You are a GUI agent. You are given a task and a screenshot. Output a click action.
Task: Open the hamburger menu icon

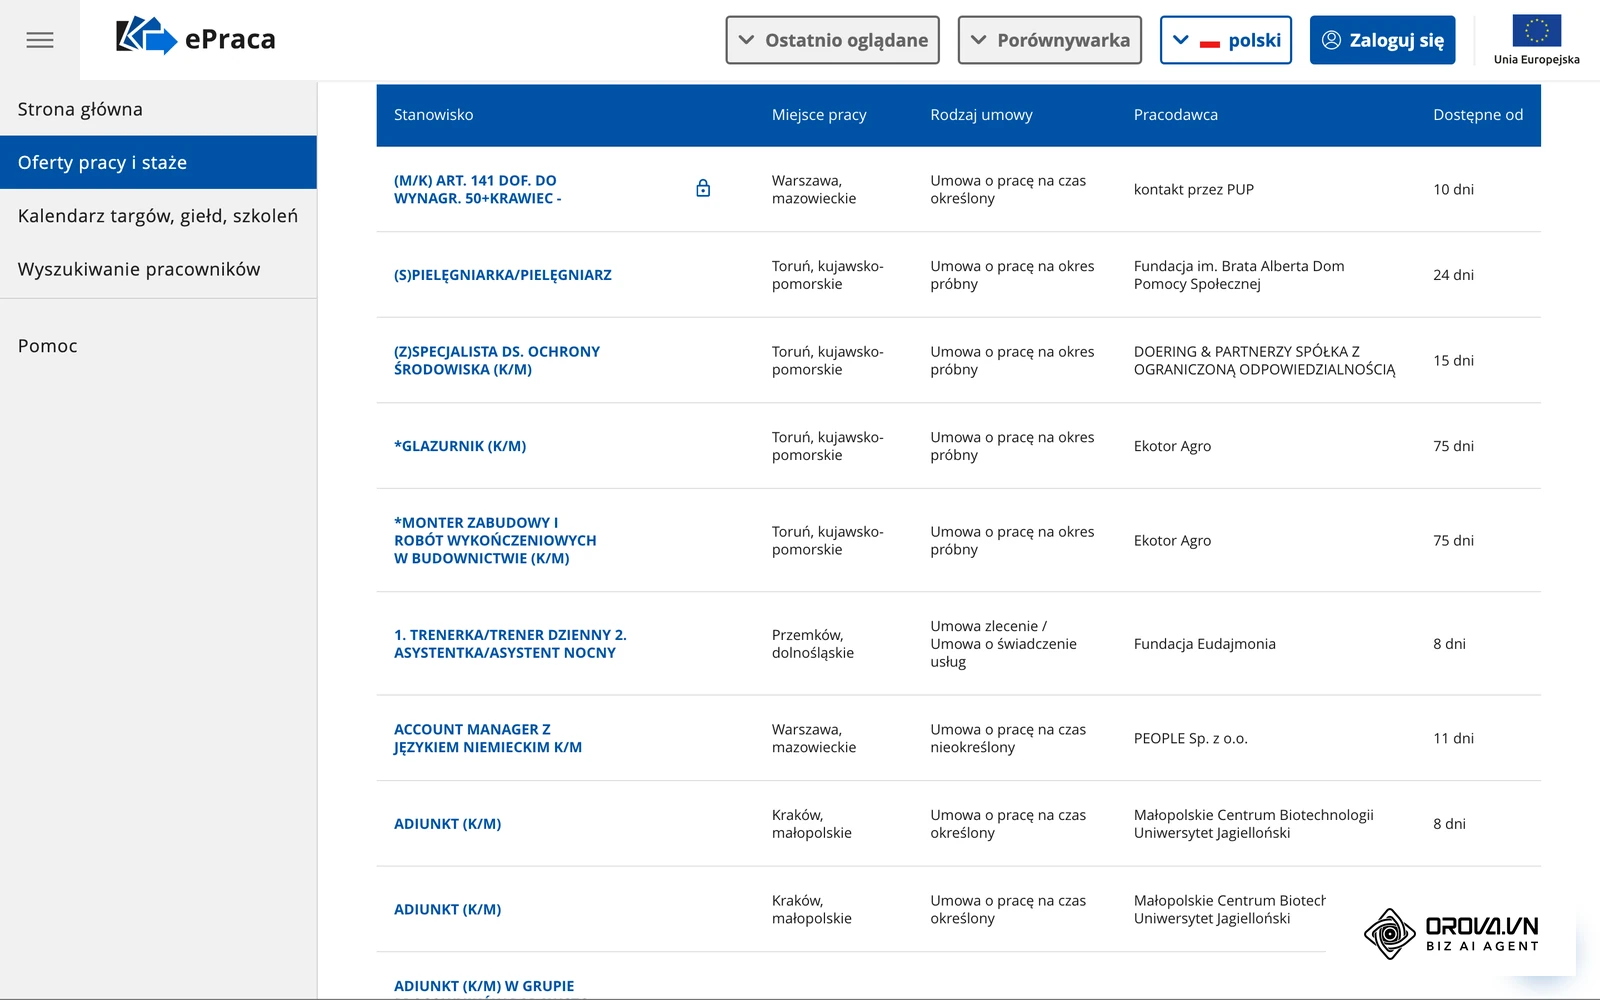point(40,40)
